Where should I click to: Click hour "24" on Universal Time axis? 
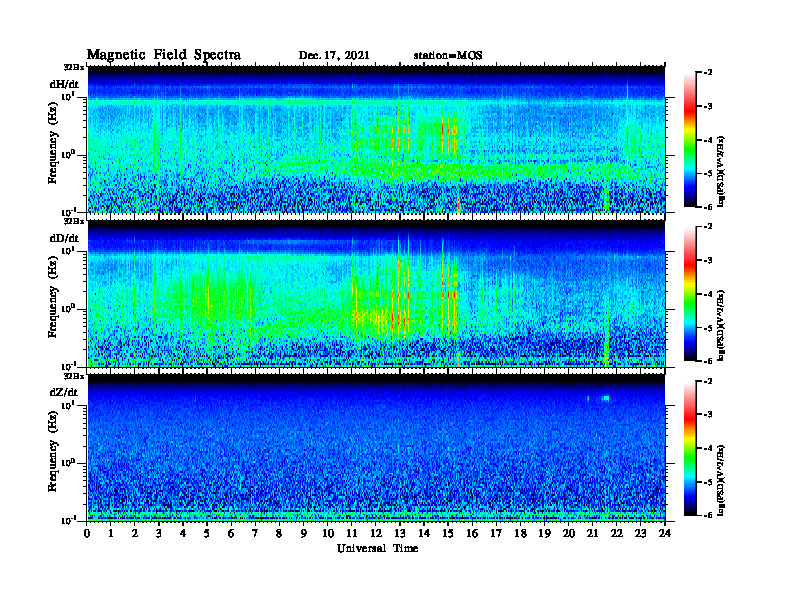point(665,533)
